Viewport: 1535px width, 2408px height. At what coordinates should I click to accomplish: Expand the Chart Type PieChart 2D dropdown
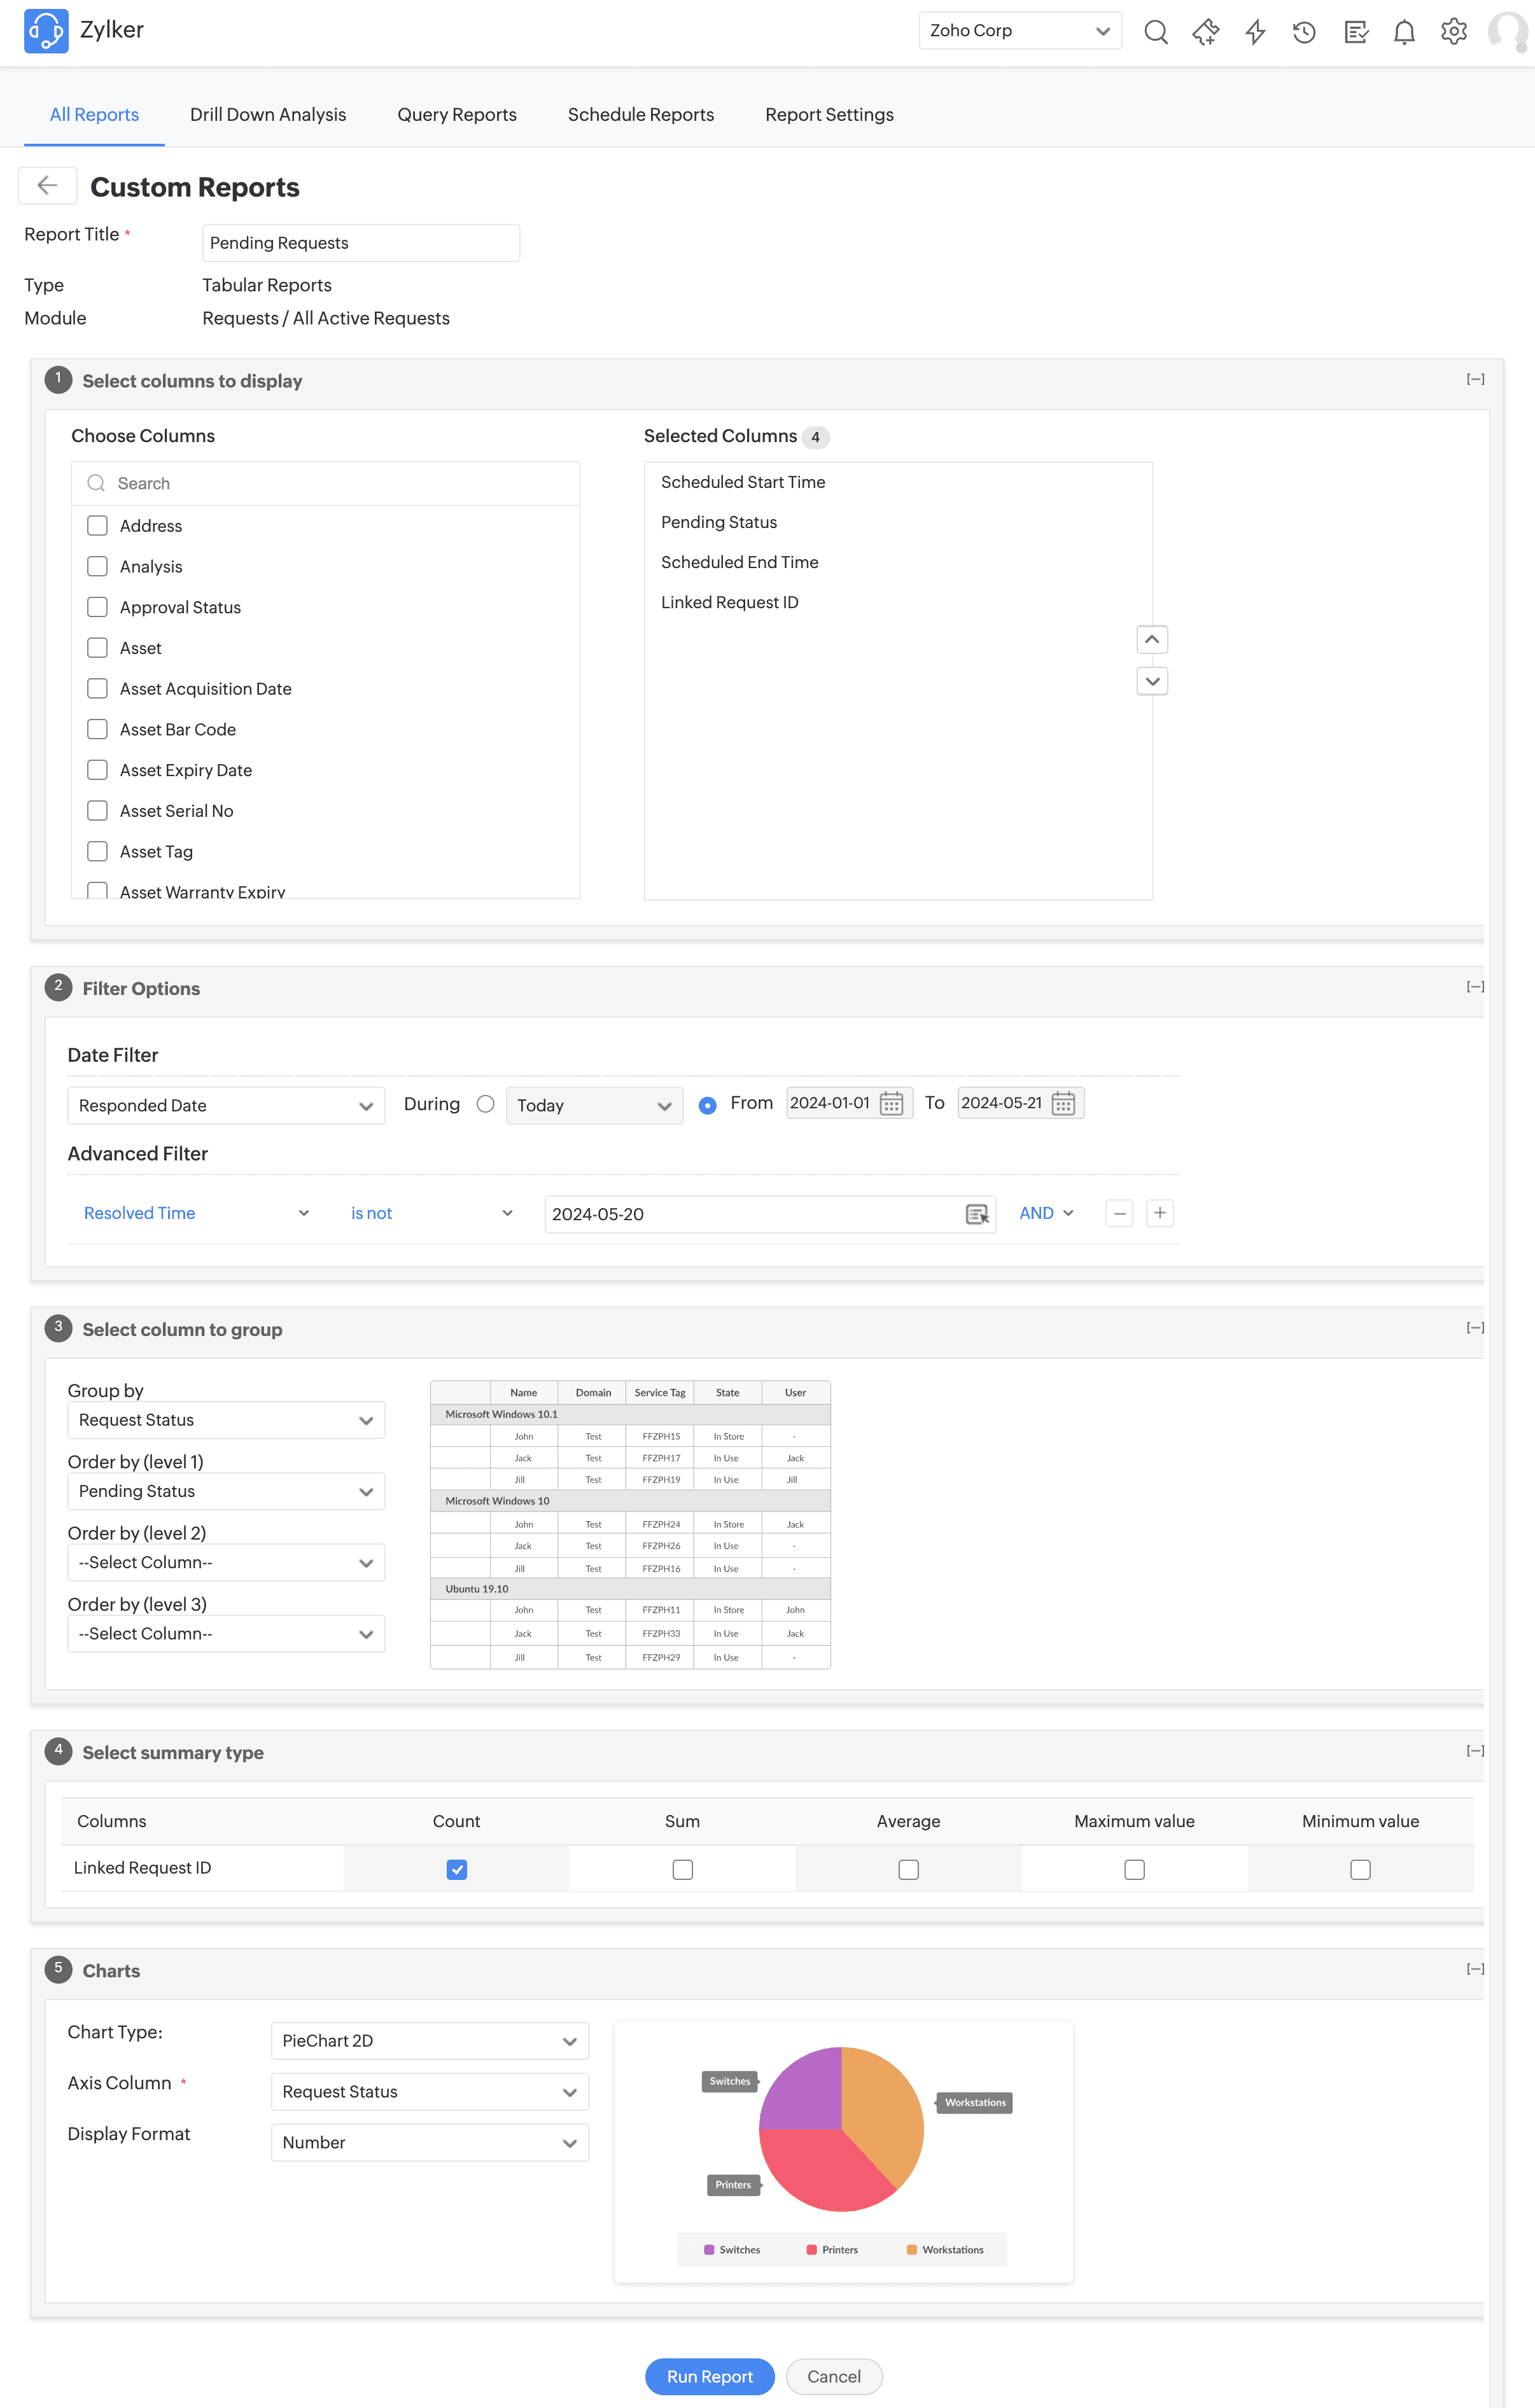(x=429, y=2041)
